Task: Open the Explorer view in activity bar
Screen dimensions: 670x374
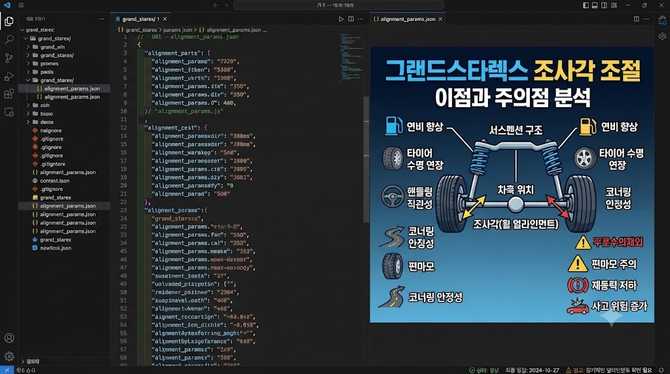Action: [x=9, y=21]
